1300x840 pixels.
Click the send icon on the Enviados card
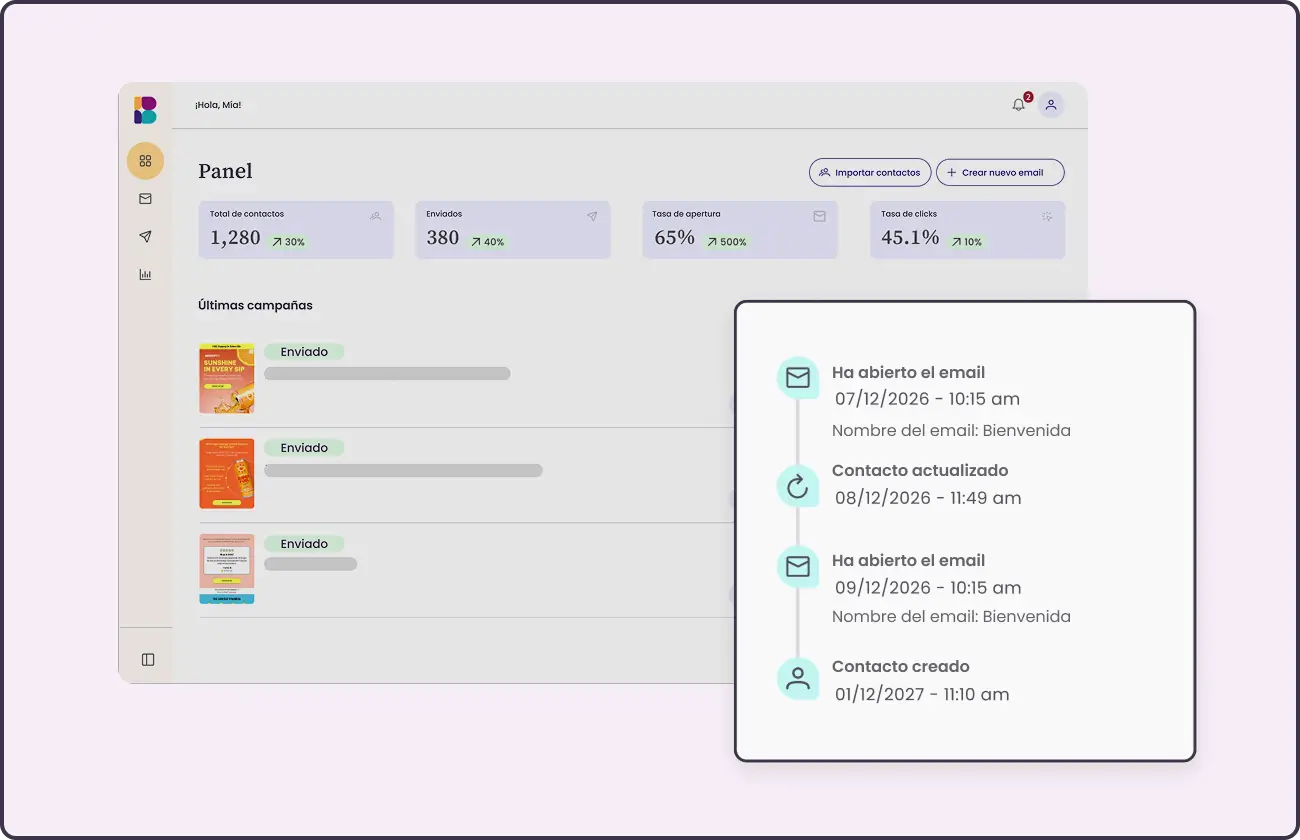pos(592,216)
